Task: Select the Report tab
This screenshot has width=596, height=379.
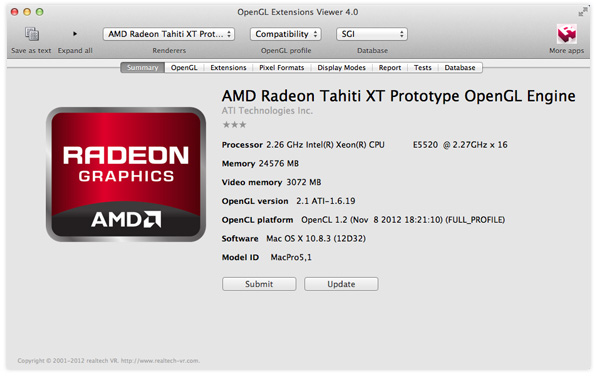Action: tap(390, 68)
